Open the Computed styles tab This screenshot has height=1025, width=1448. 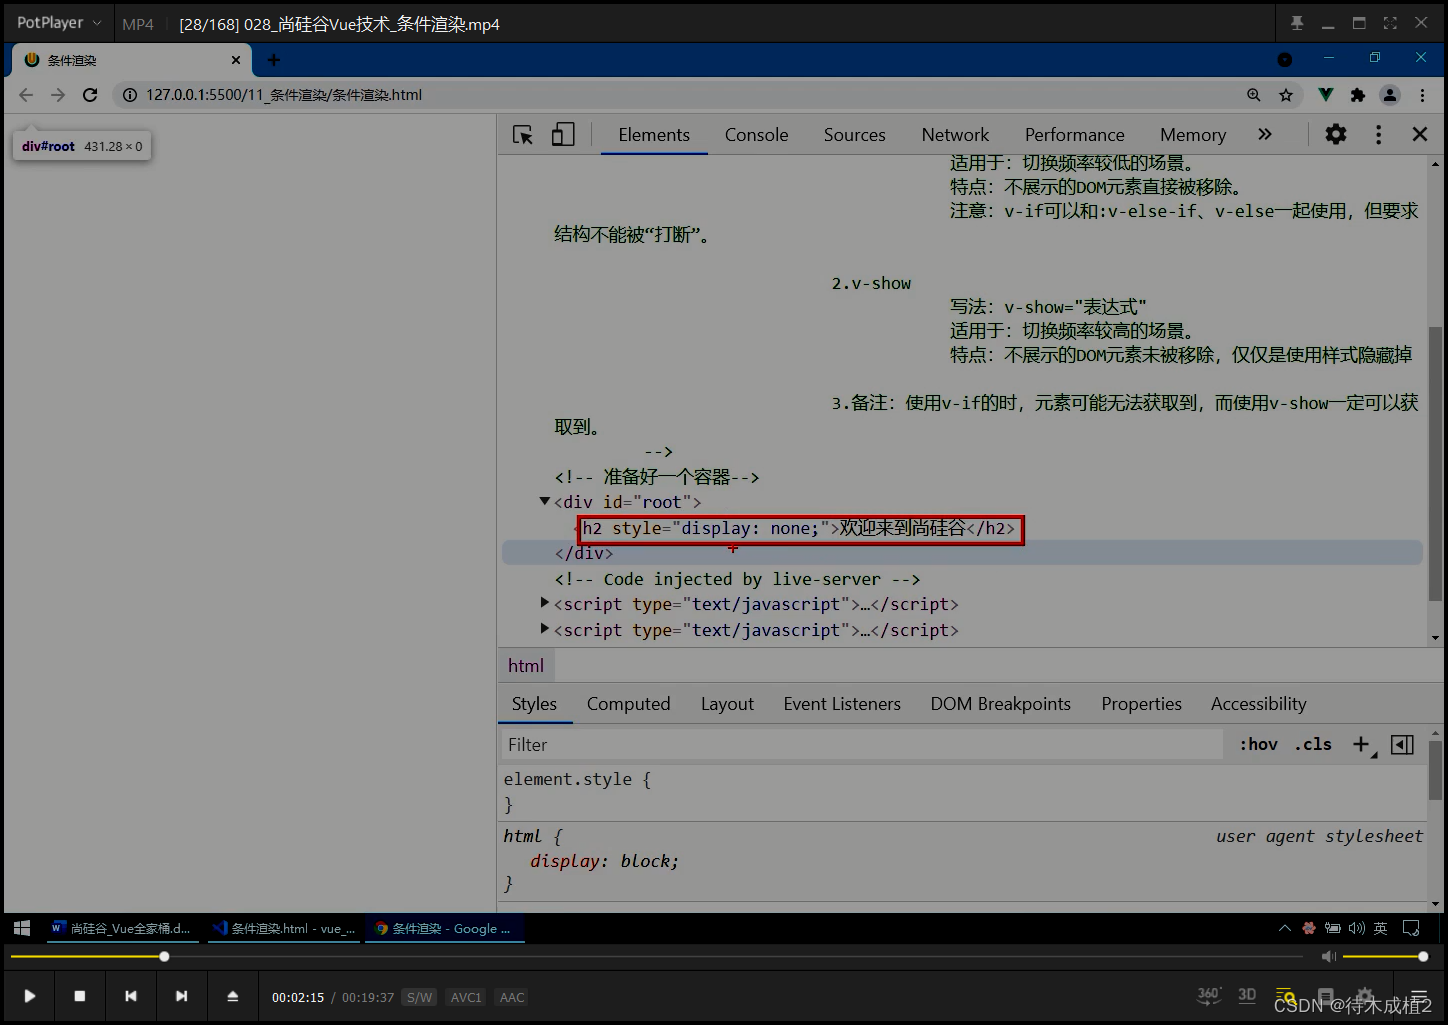click(x=628, y=704)
